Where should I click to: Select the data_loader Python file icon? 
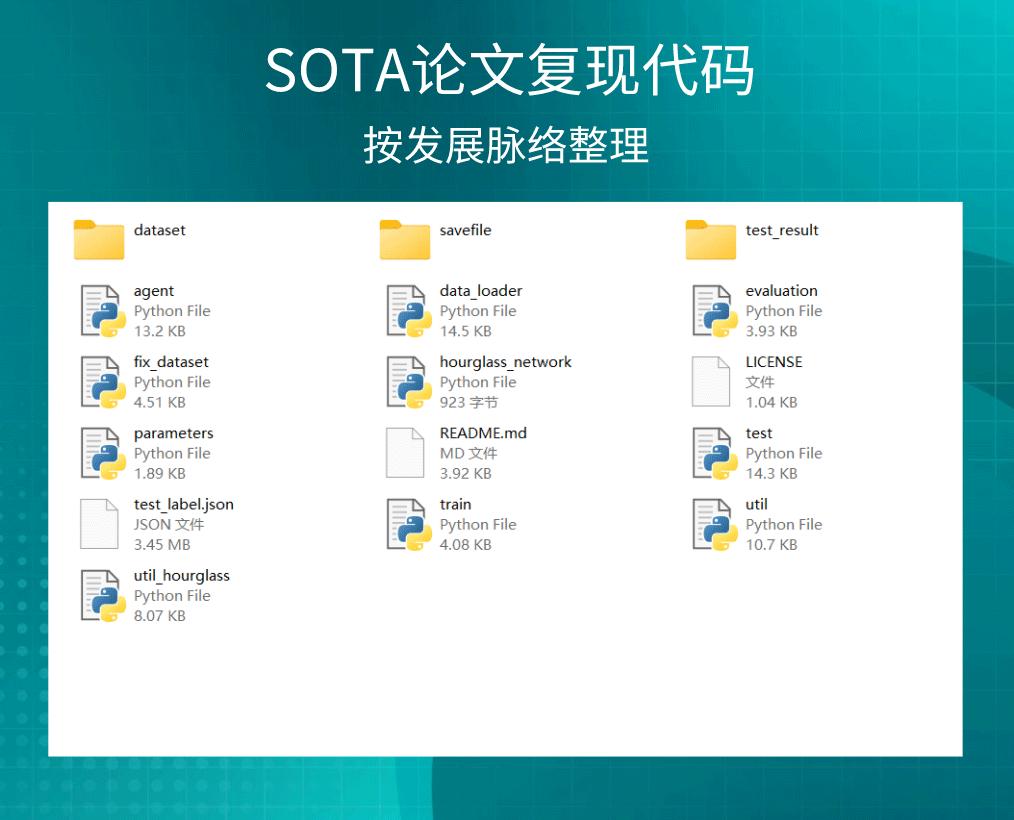tap(408, 311)
